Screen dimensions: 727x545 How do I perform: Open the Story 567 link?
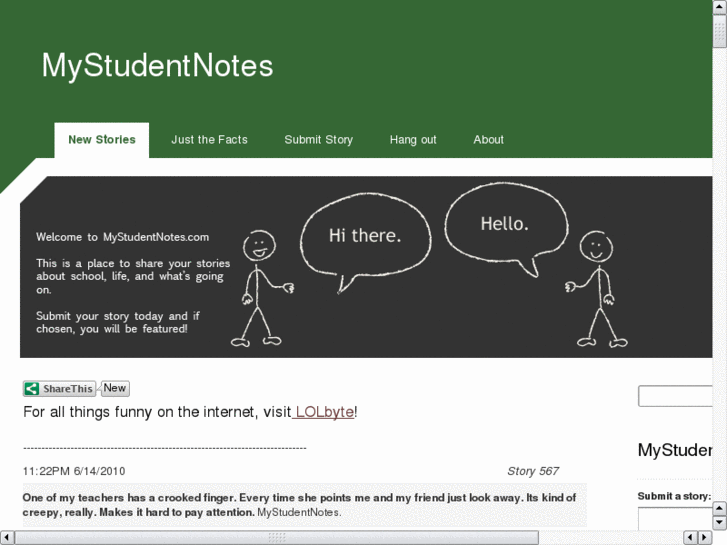tap(532, 471)
